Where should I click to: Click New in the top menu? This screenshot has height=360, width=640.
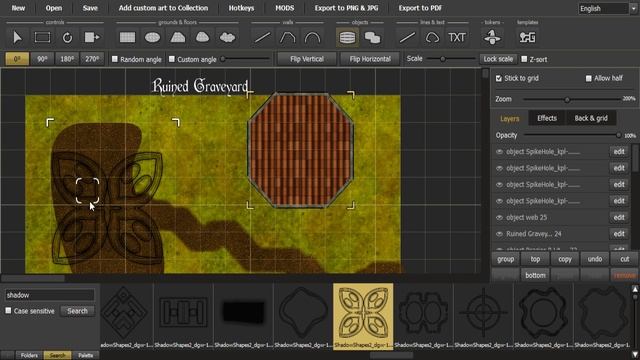(x=18, y=8)
